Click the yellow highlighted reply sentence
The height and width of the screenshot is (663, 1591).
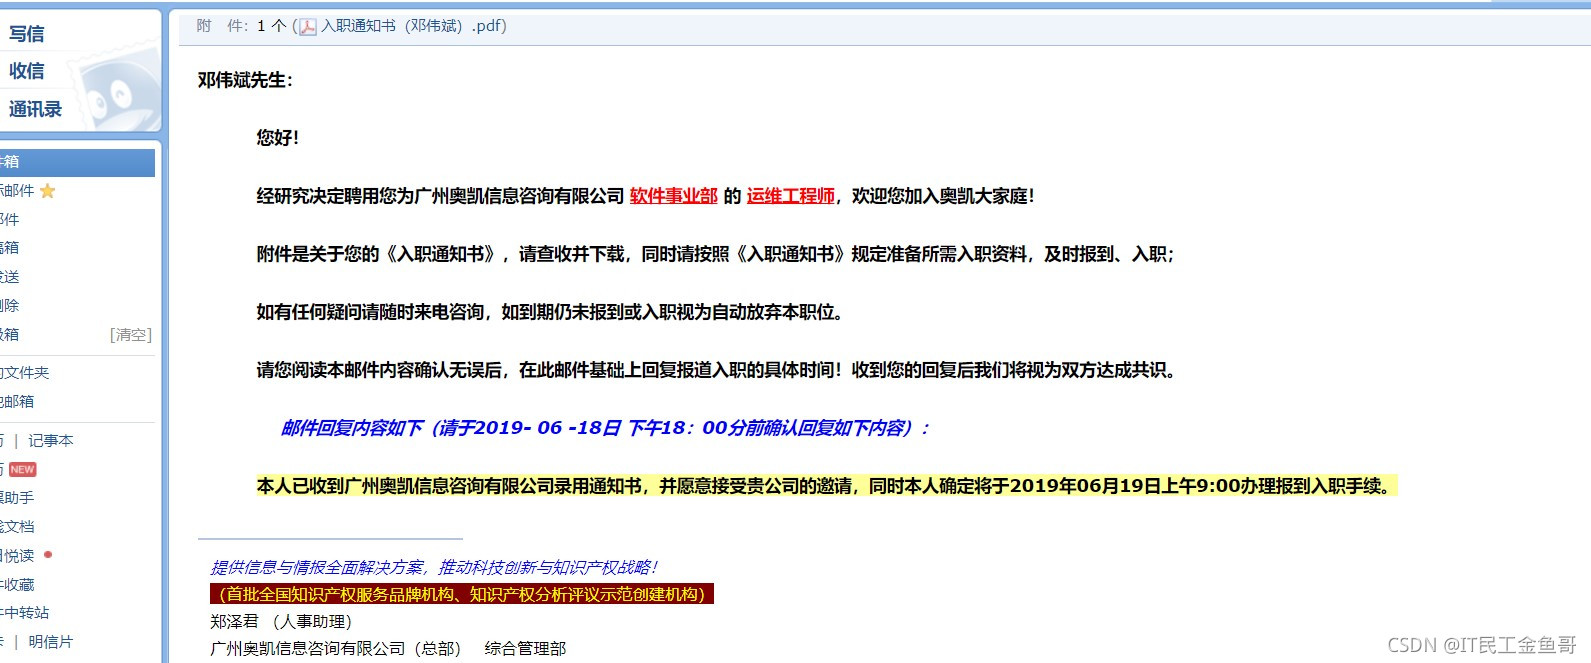click(x=826, y=486)
